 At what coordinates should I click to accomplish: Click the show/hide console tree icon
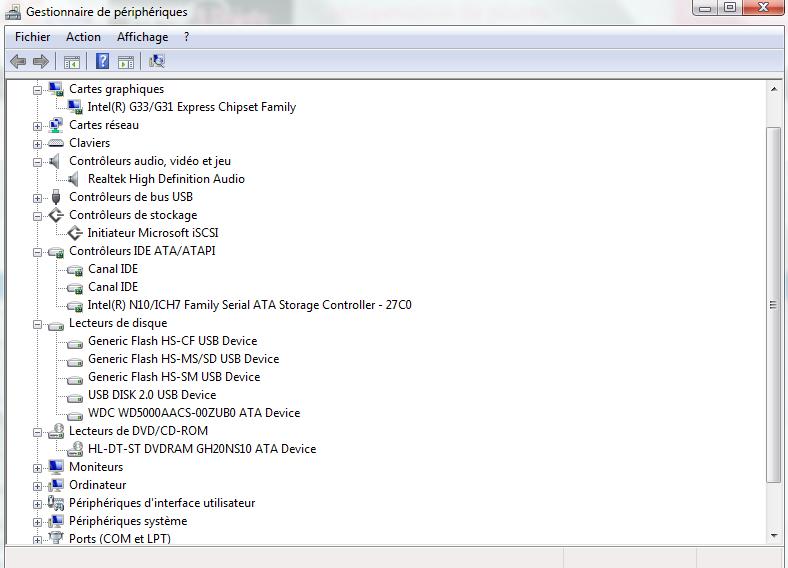coord(72,62)
